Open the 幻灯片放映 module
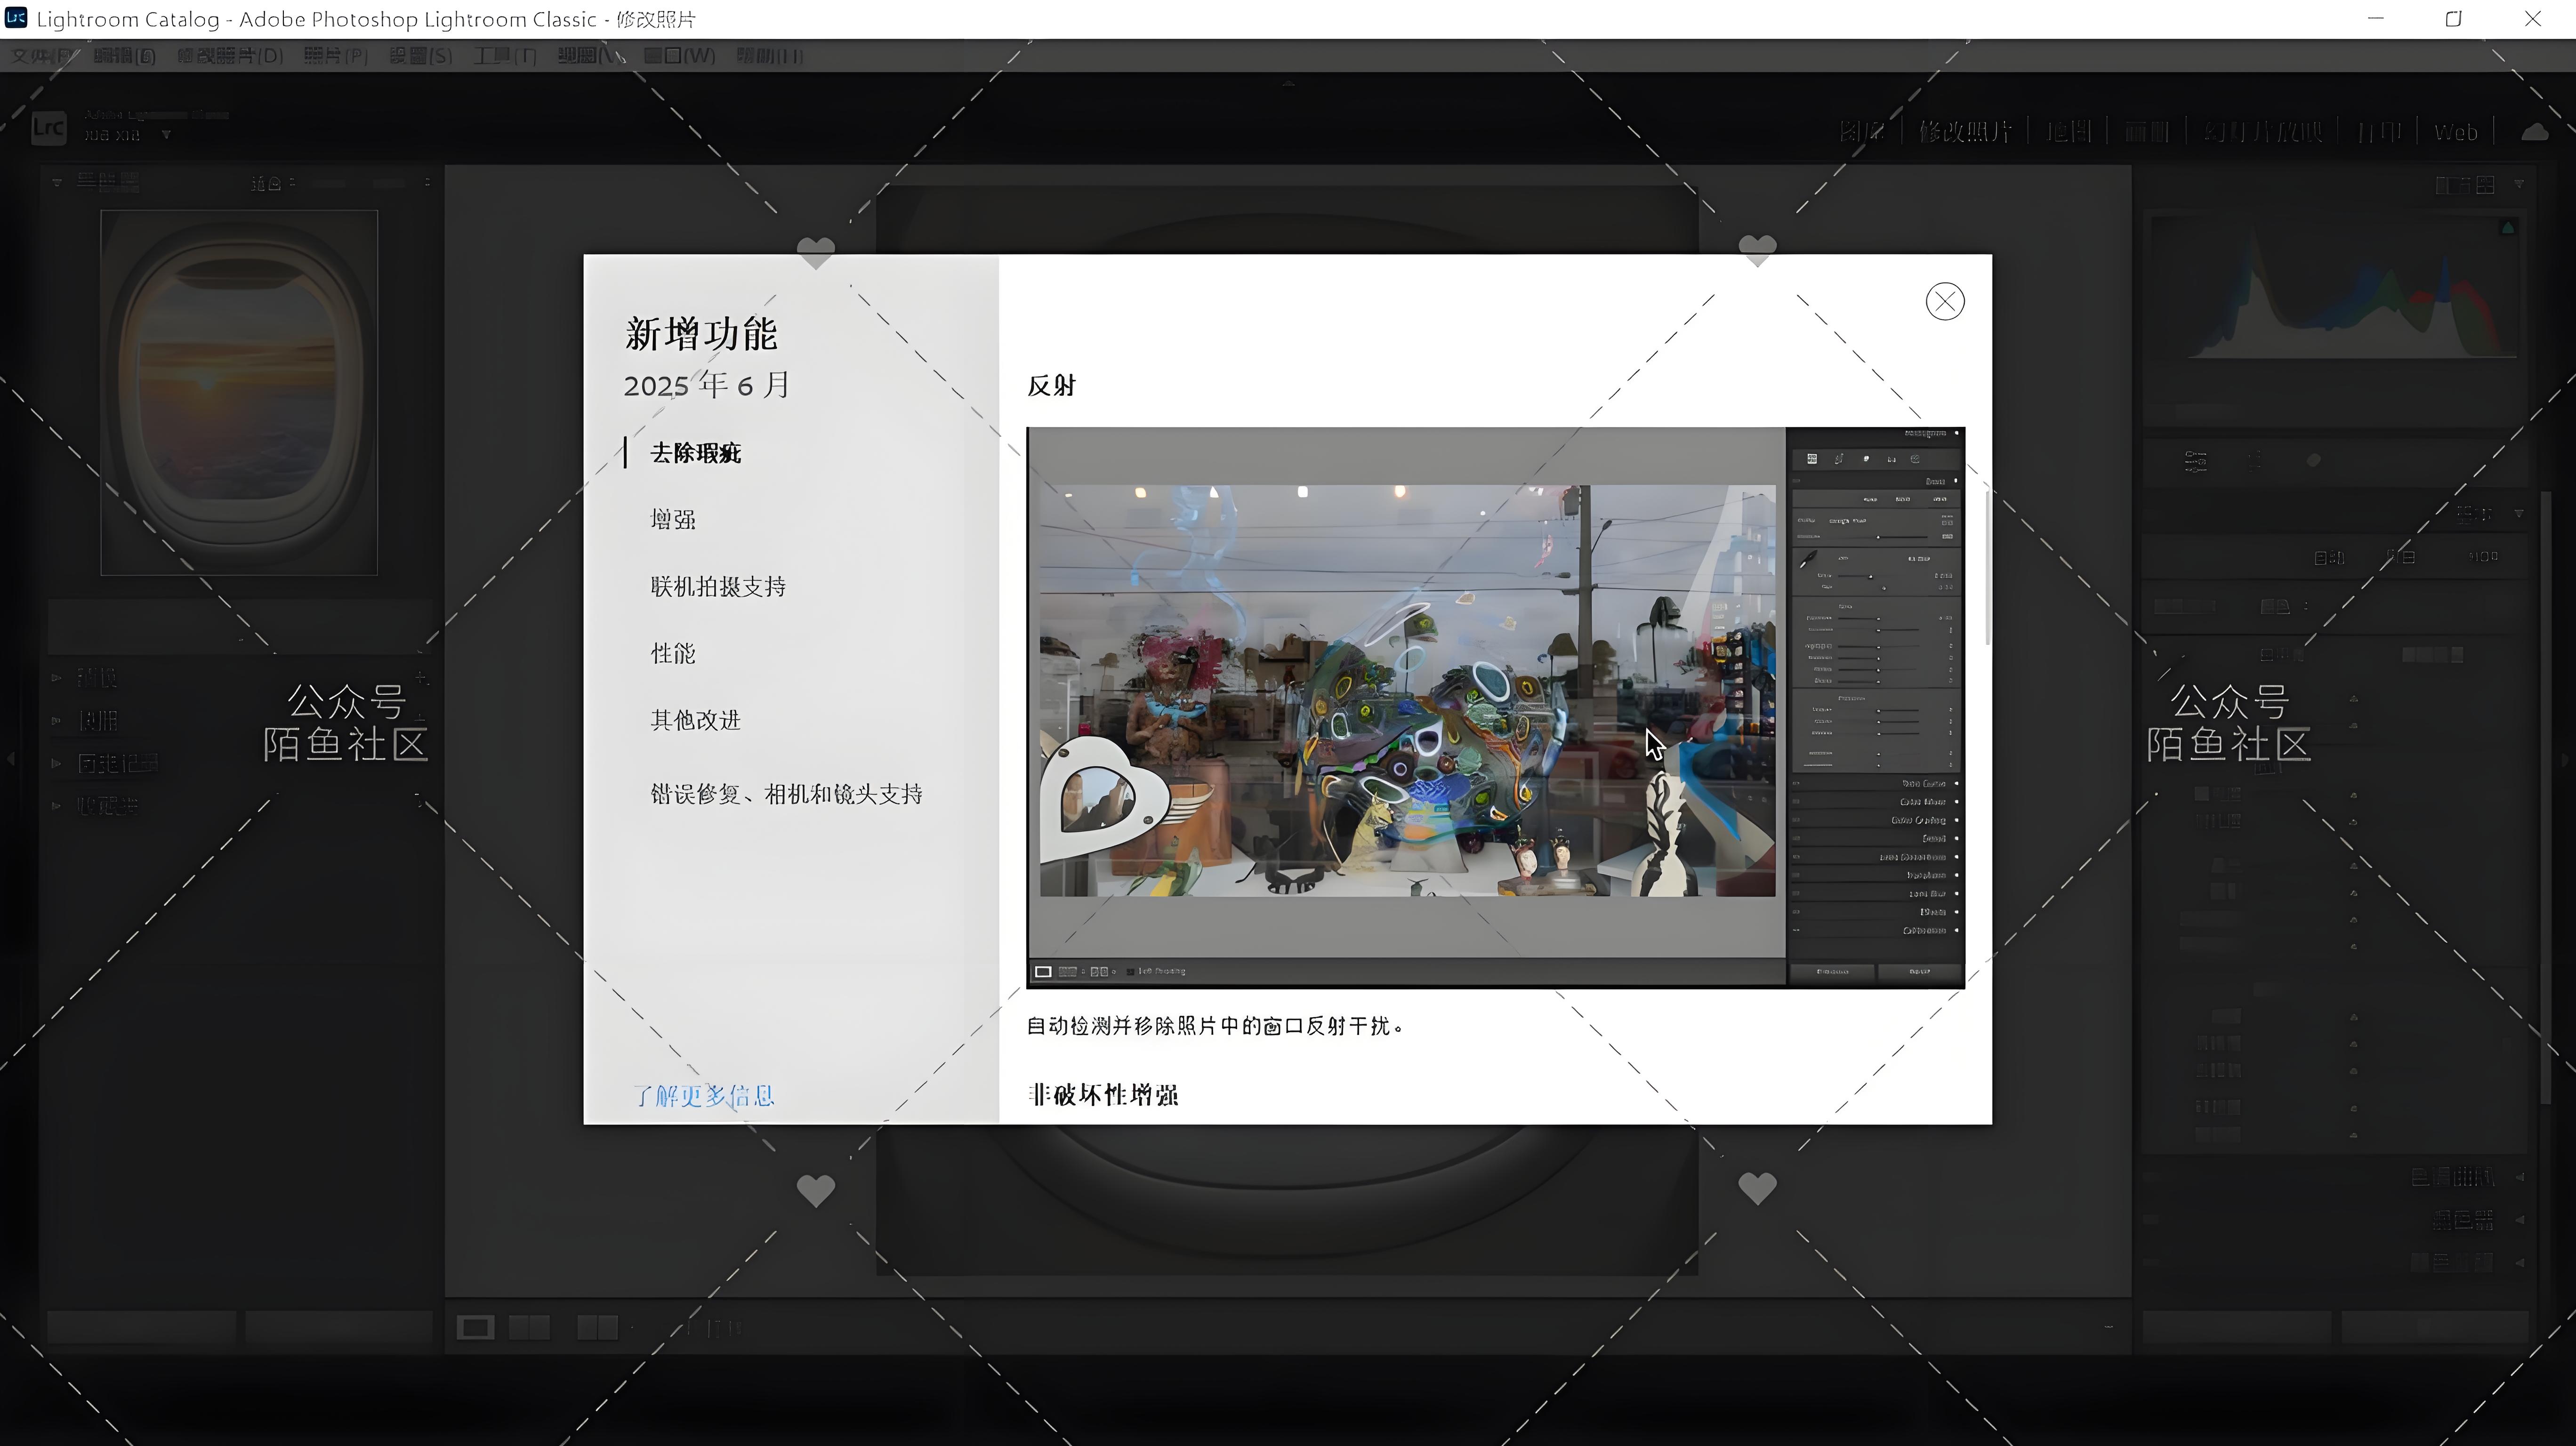The height and width of the screenshot is (1446, 2576). click(x=2263, y=132)
